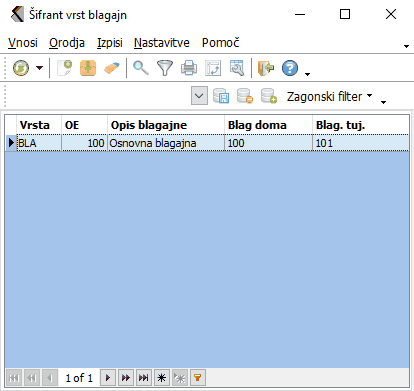Select the Blag doma 100 cell
The width and height of the screenshot is (414, 391).
click(x=269, y=143)
